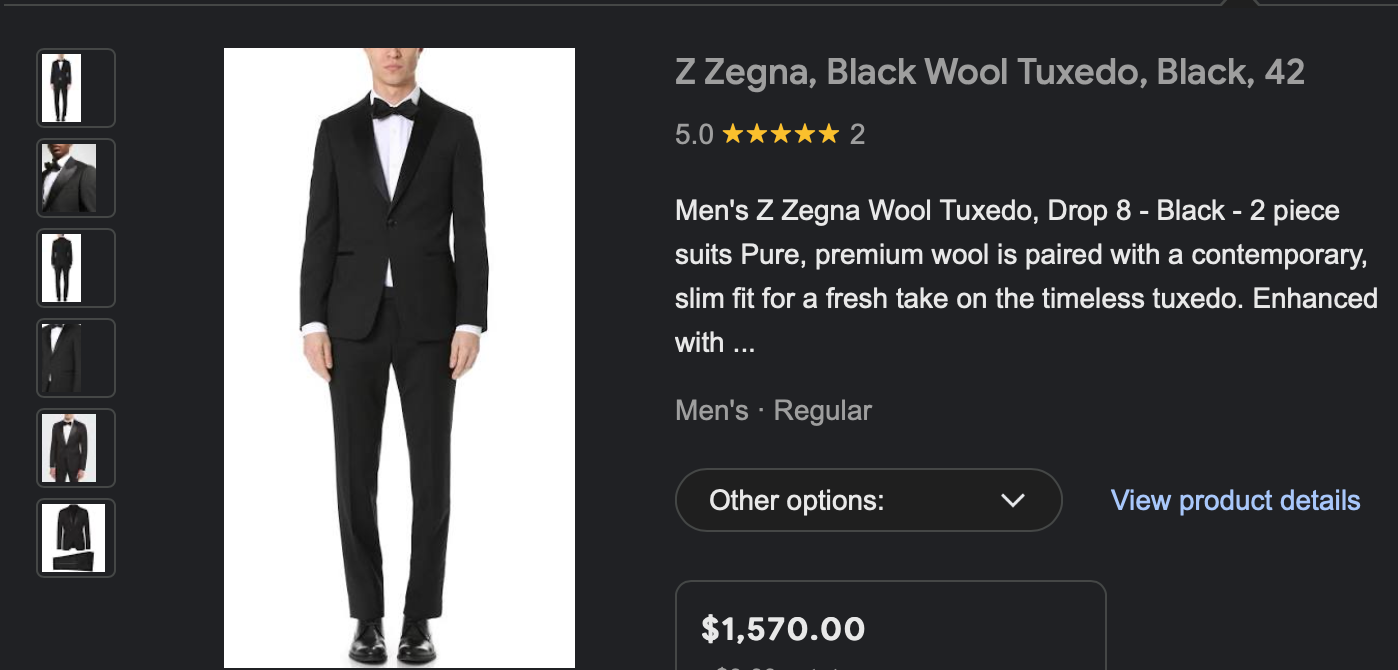This screenshot has height=670, width=1398.
Task: Open the Other options dropdown
Action: pos(868,500)
